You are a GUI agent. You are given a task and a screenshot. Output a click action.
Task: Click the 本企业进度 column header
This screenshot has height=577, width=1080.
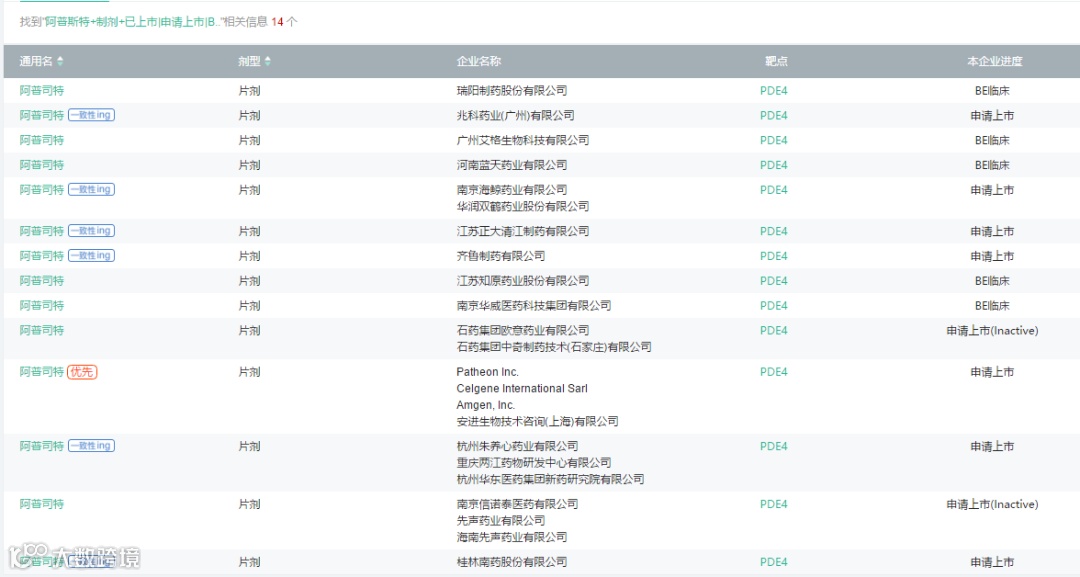click(x=995, y=61)
